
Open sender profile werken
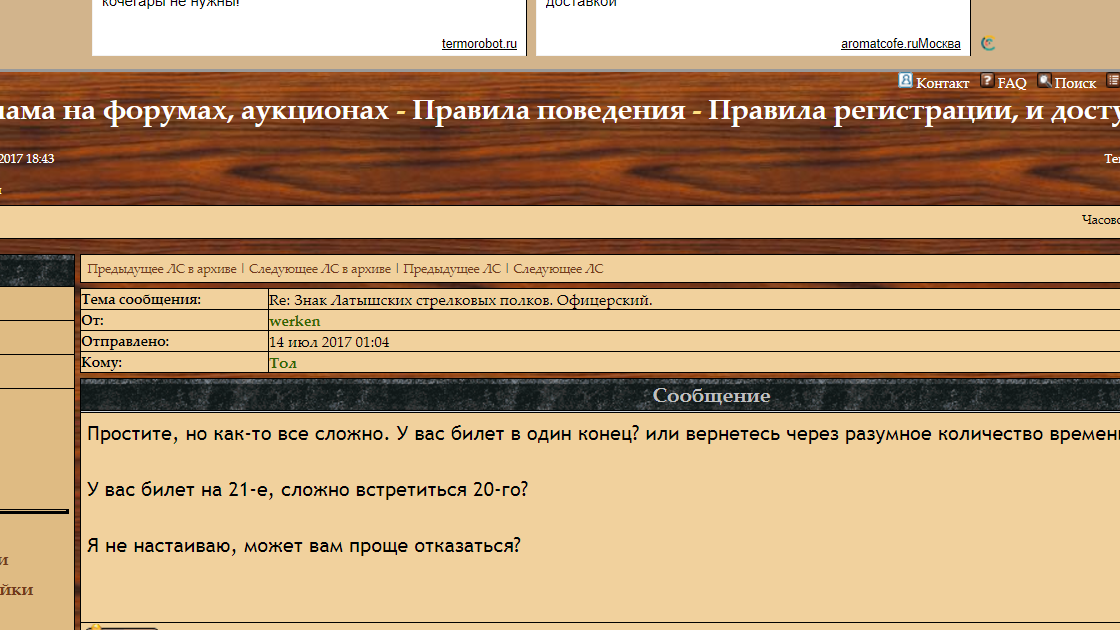[294, 321]
